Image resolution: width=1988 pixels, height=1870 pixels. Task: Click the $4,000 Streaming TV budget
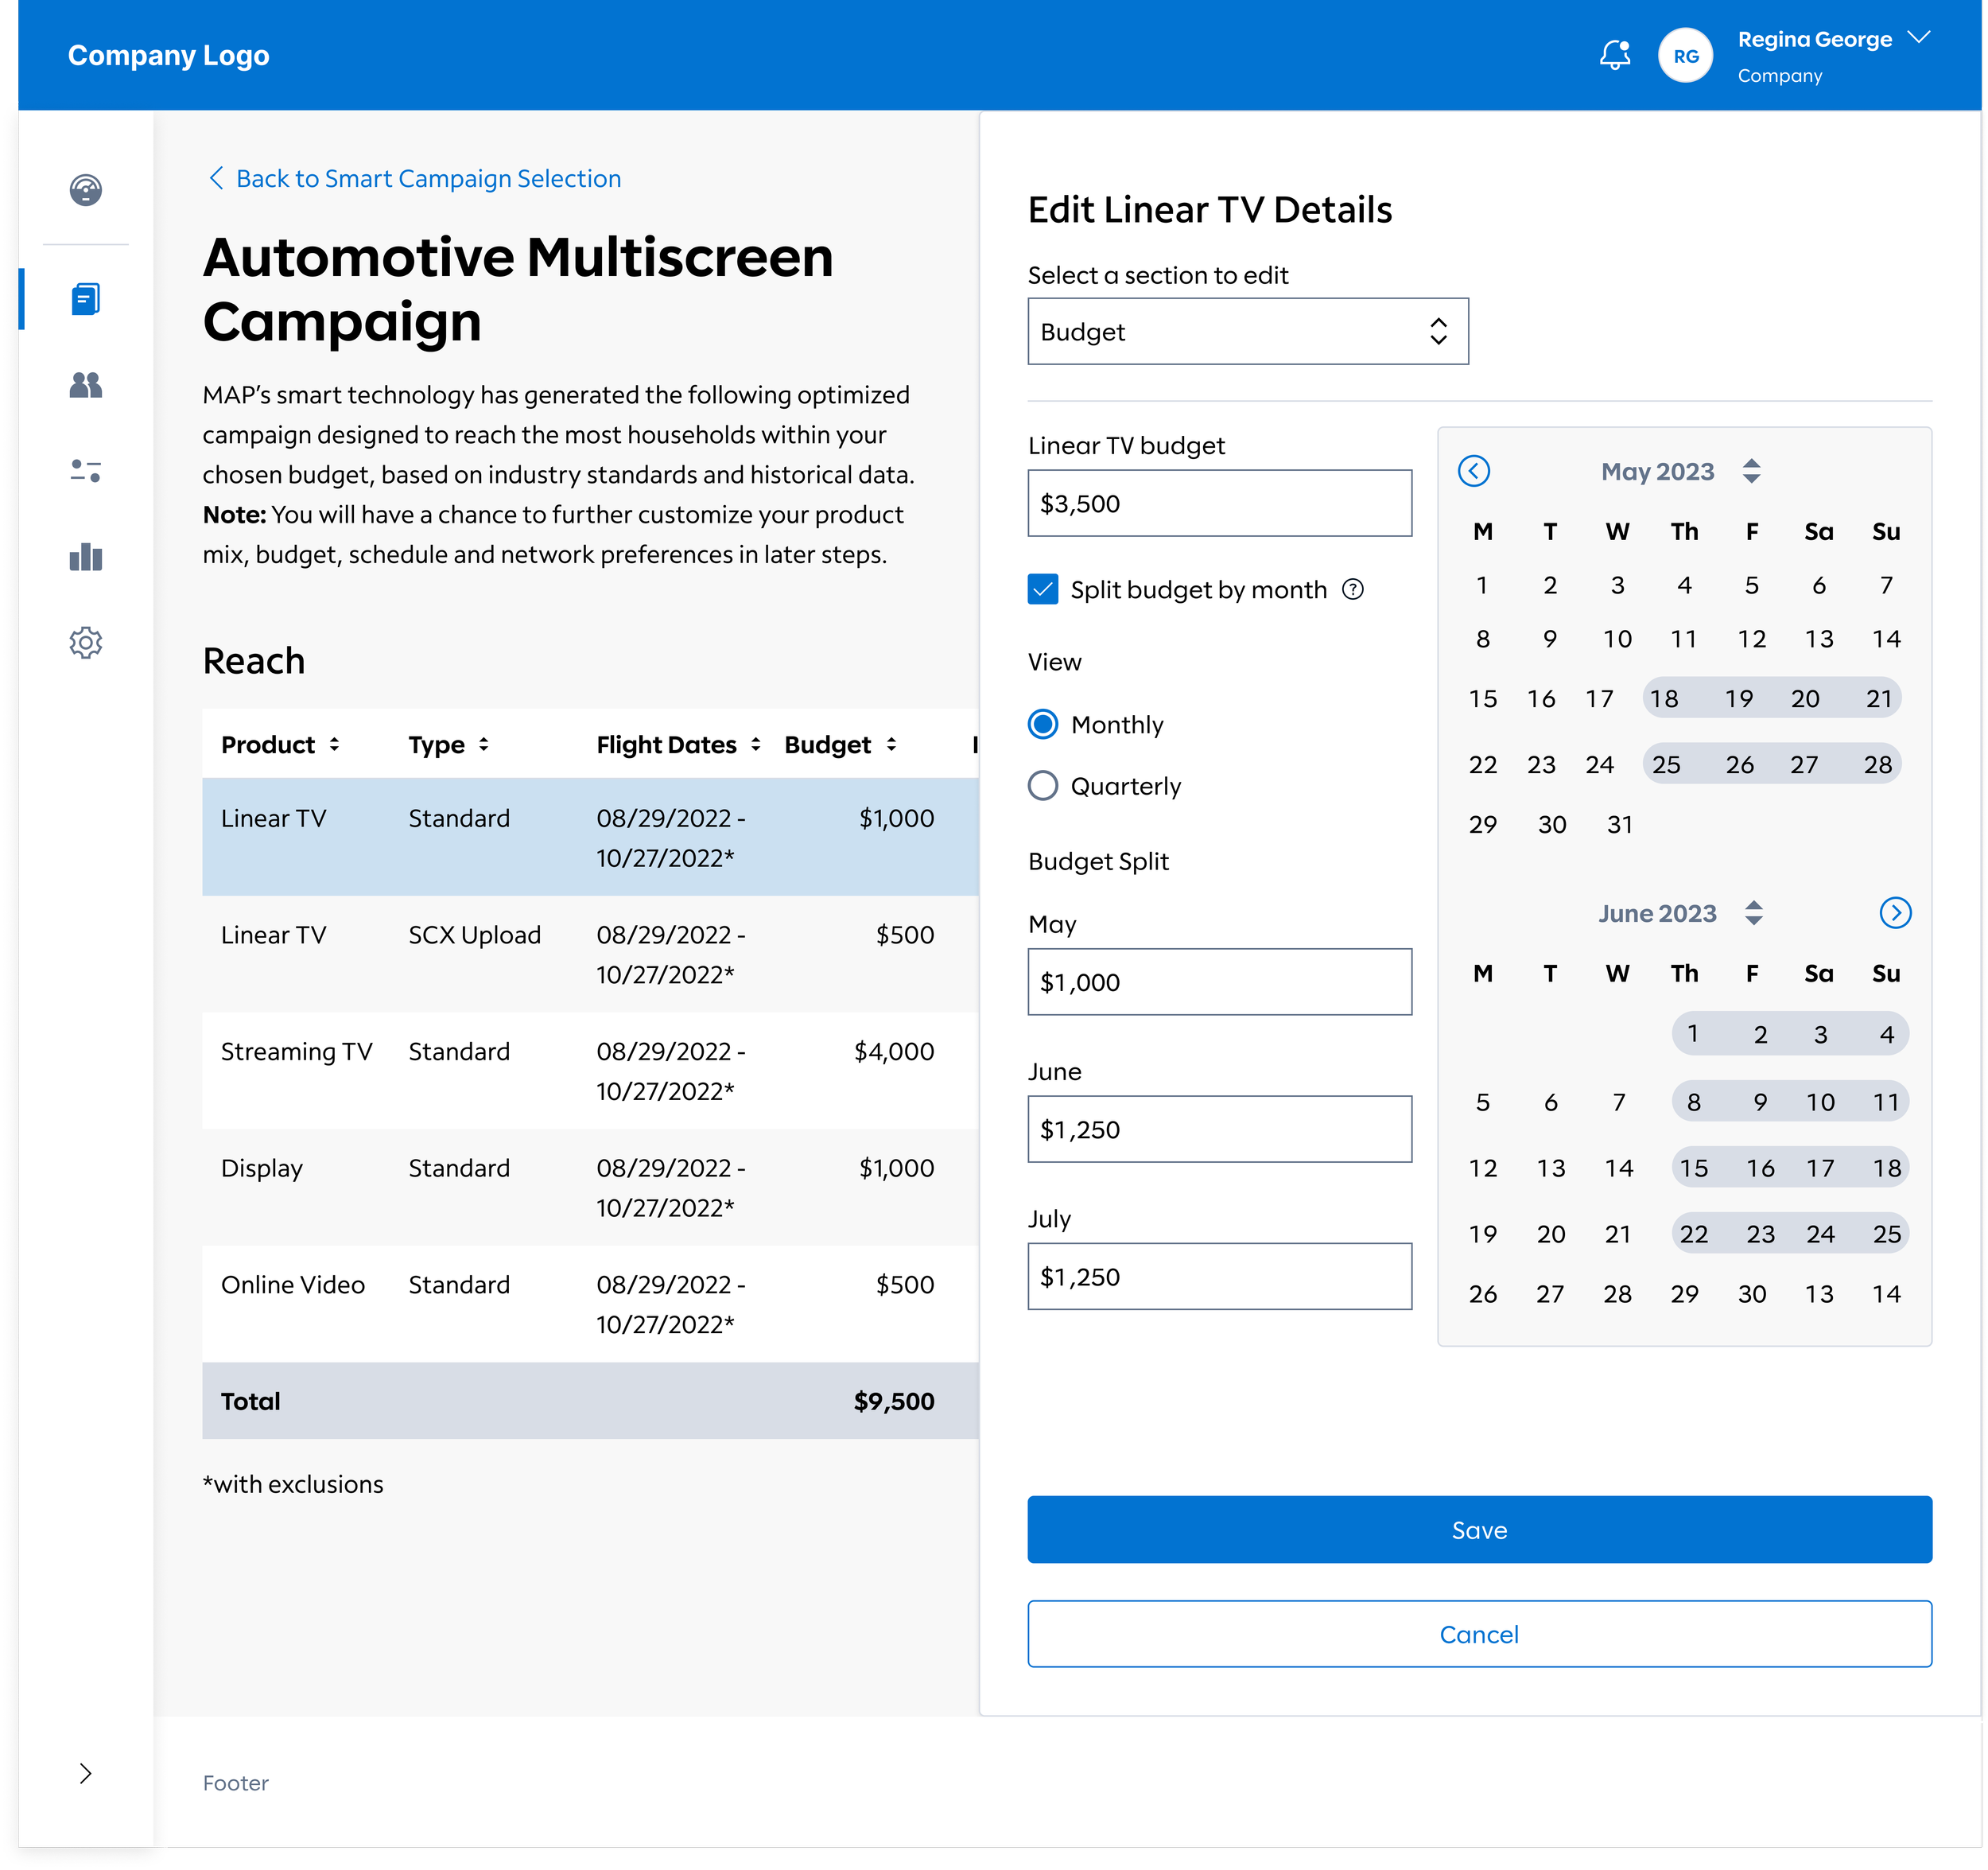tap(893, 1052)
